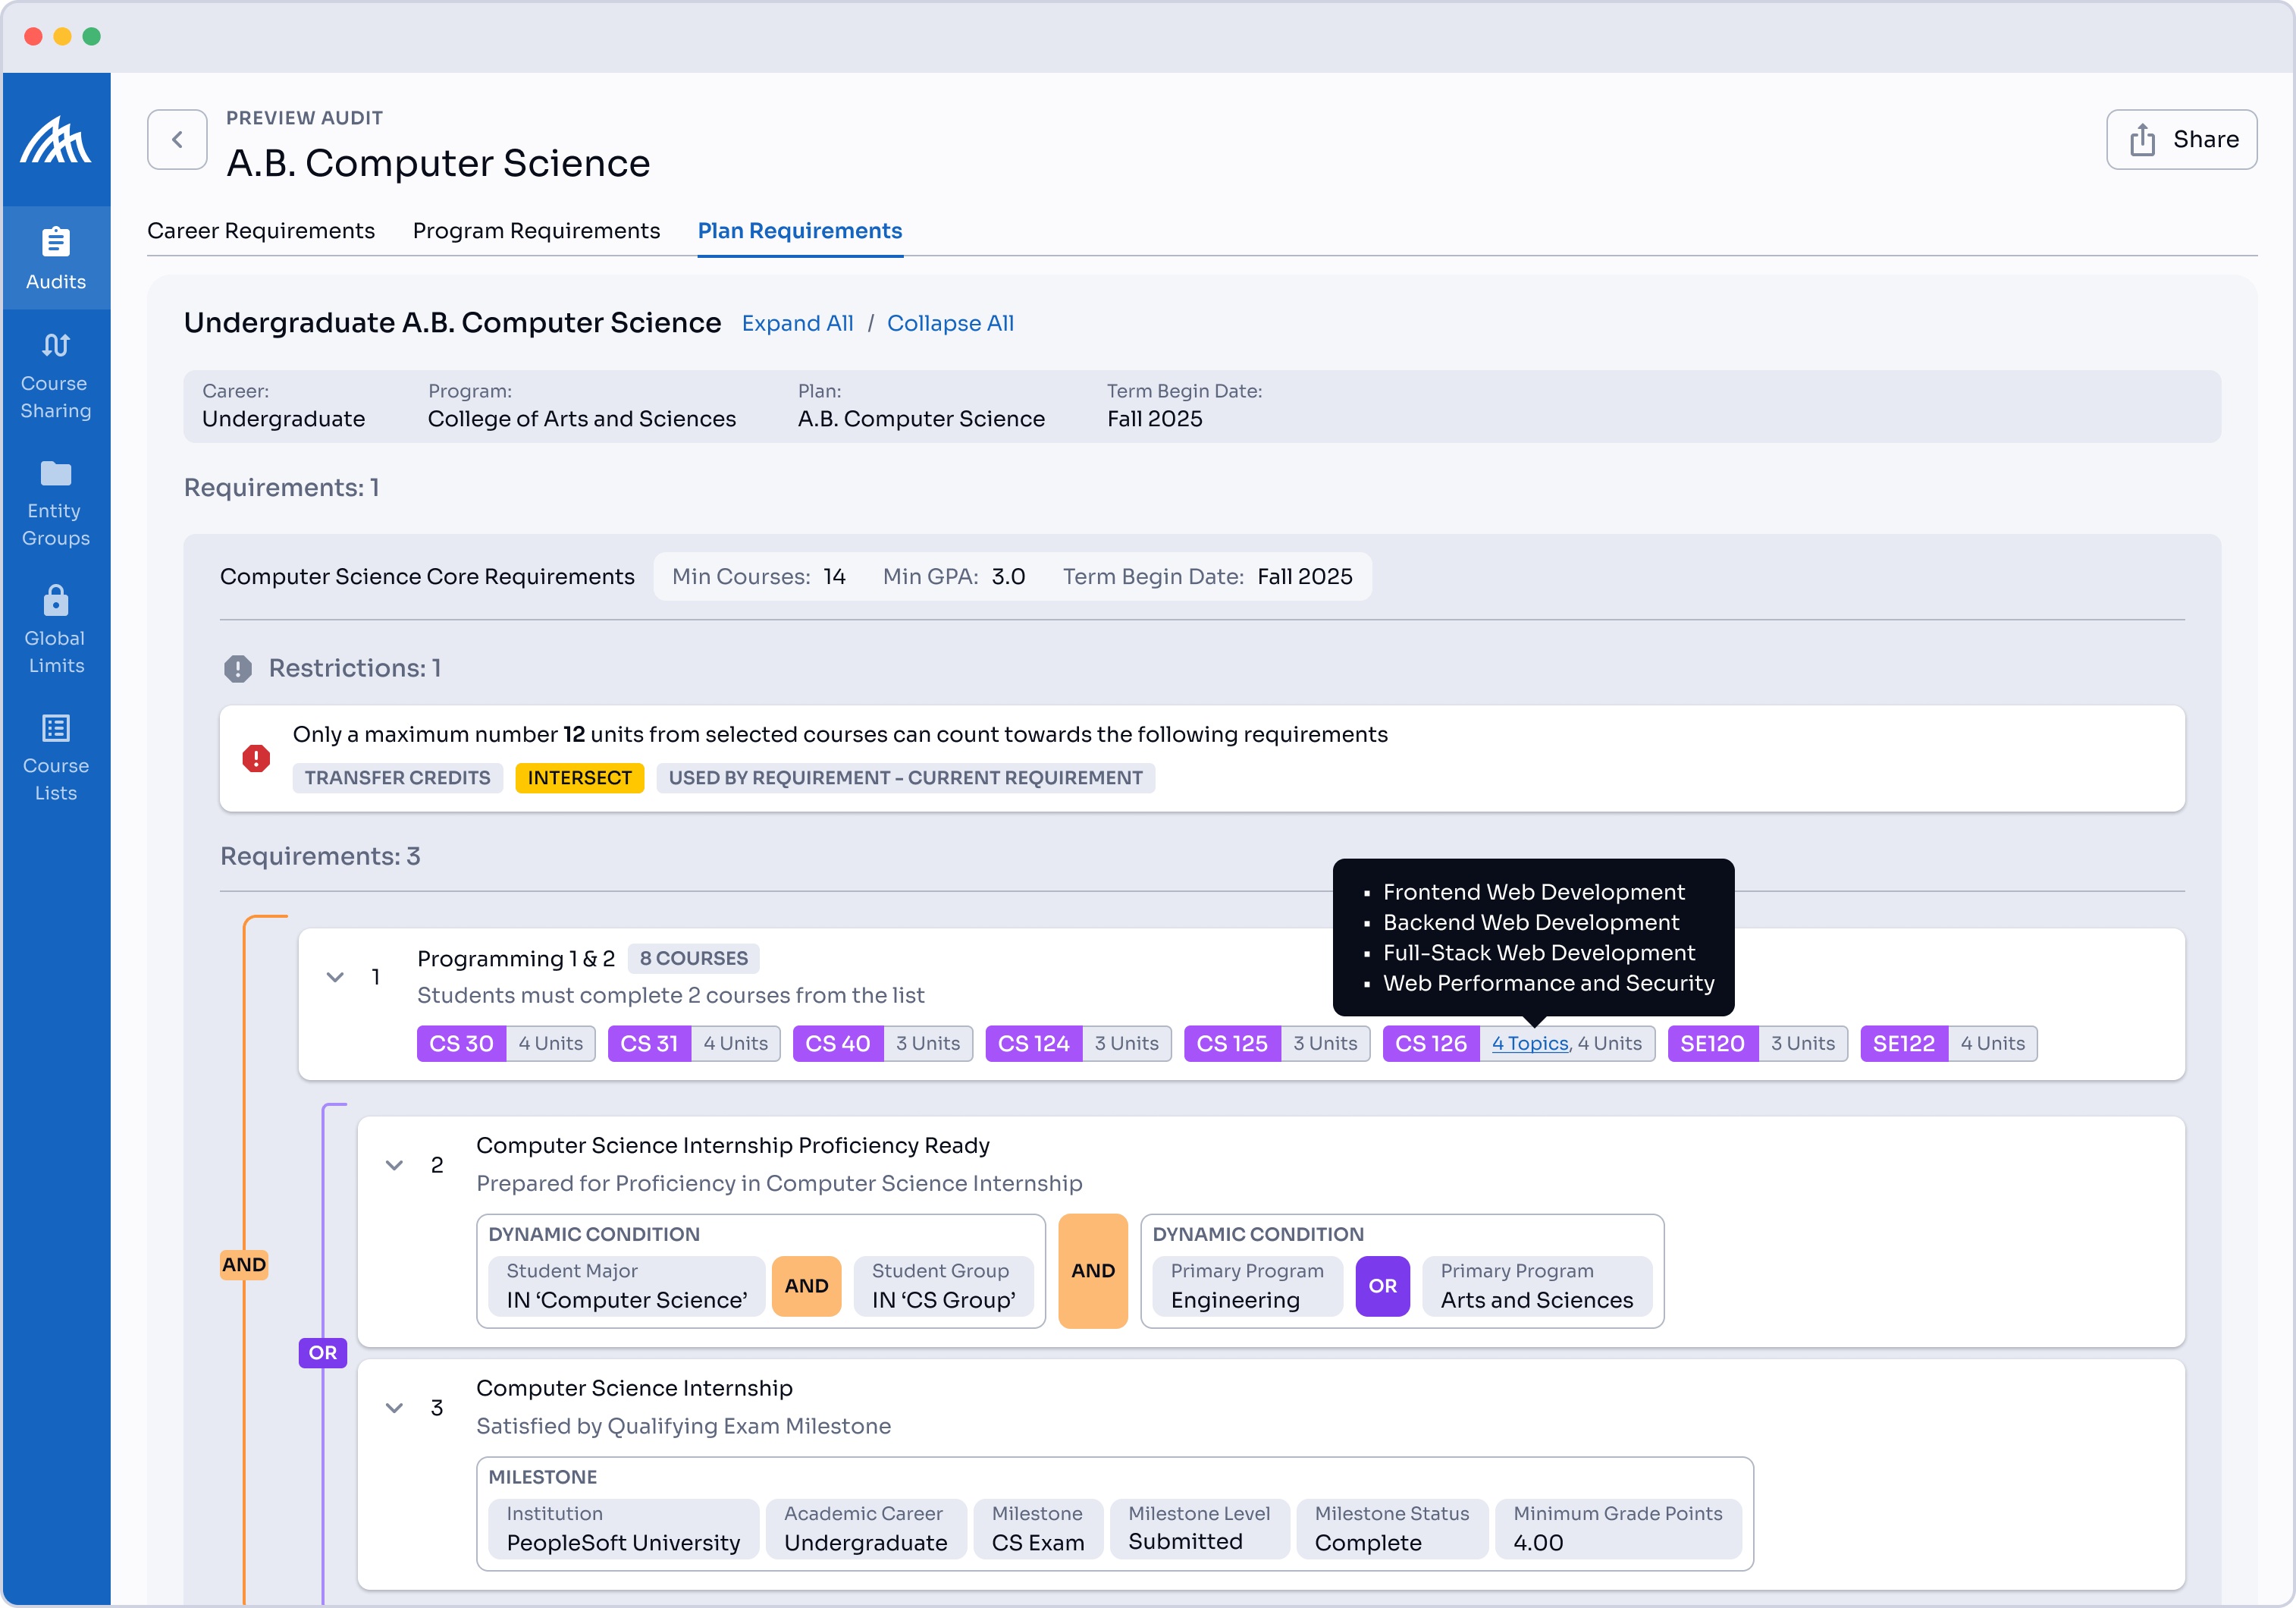Open Course Lists in sidebar
This screenshot has height=1608, width=2296.
(x=56, y=758)
